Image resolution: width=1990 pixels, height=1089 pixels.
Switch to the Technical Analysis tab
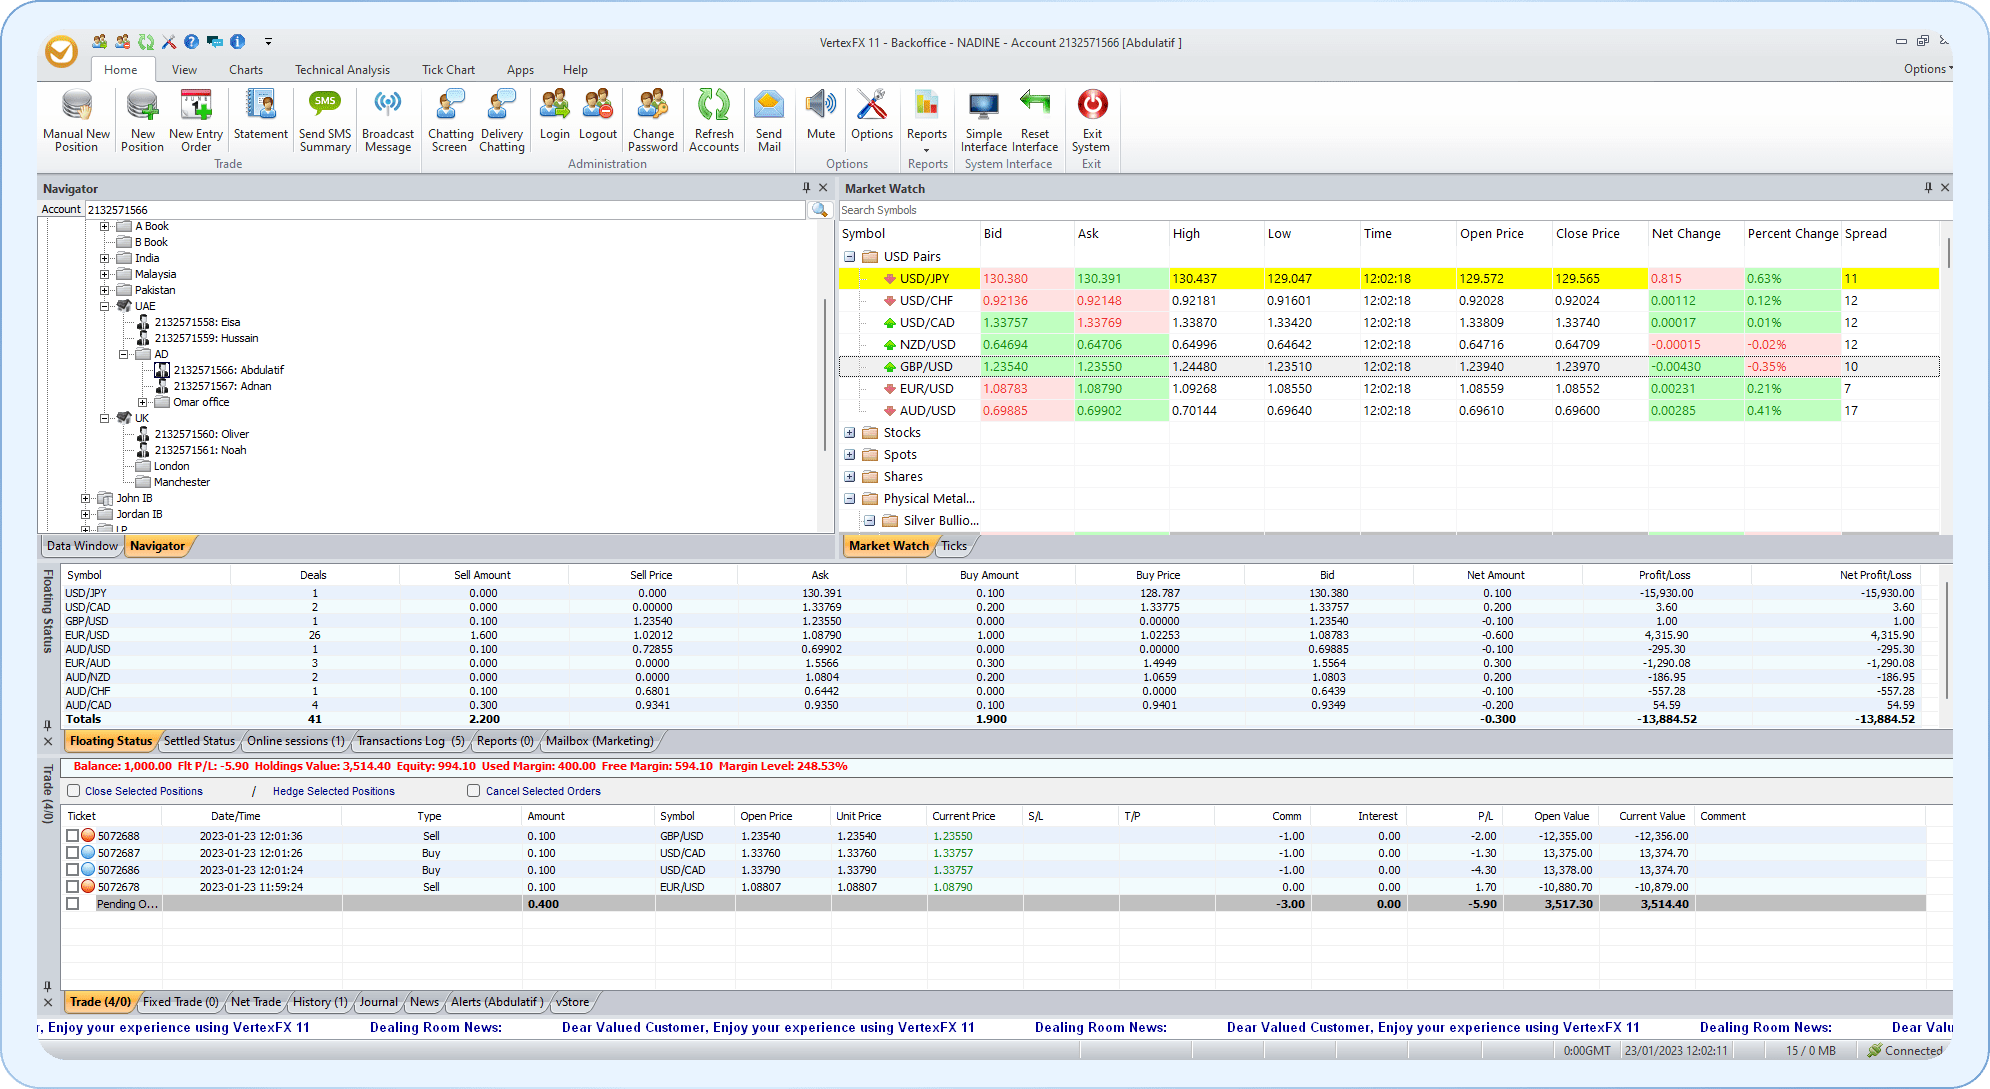(x=342, y=69)
